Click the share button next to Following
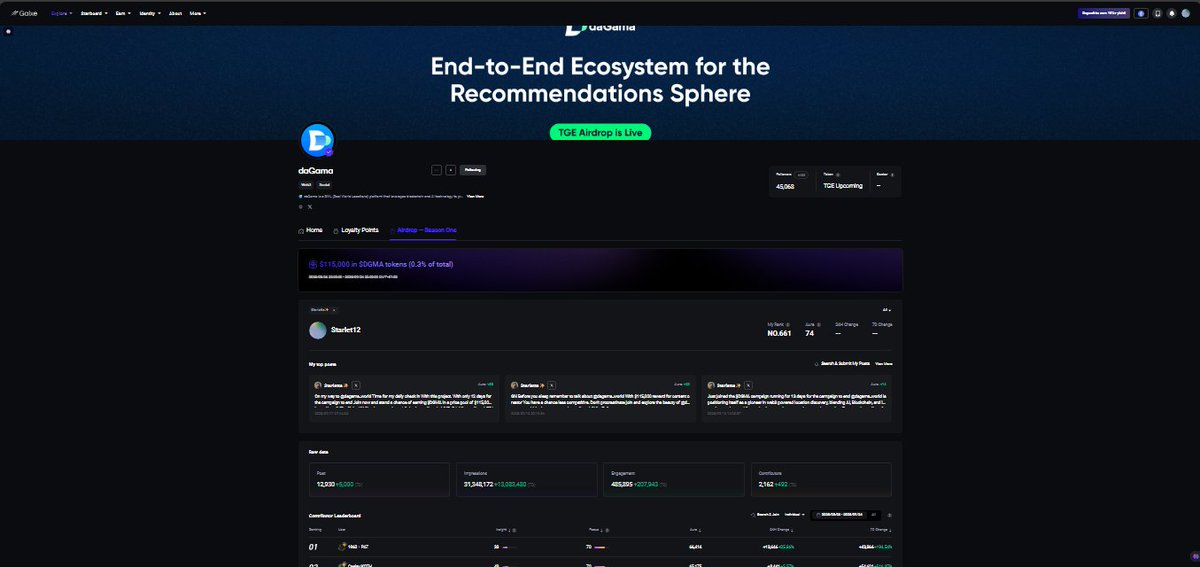 [451, 170]
